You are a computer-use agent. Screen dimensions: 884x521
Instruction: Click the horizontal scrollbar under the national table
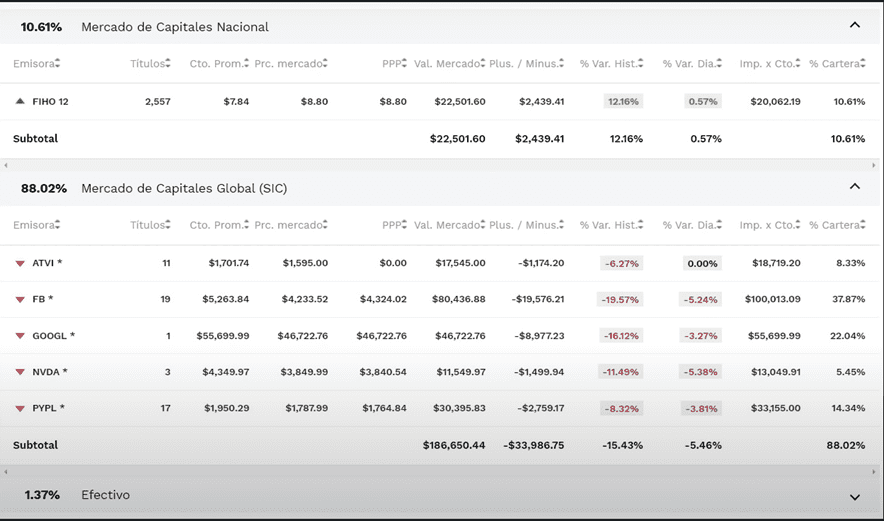441,165
